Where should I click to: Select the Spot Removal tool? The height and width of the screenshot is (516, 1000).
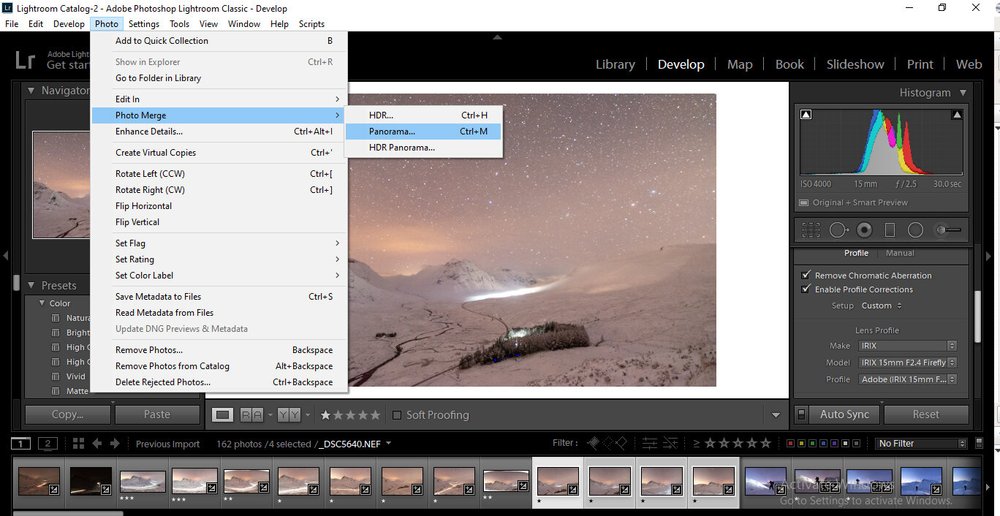coord(839,230)
